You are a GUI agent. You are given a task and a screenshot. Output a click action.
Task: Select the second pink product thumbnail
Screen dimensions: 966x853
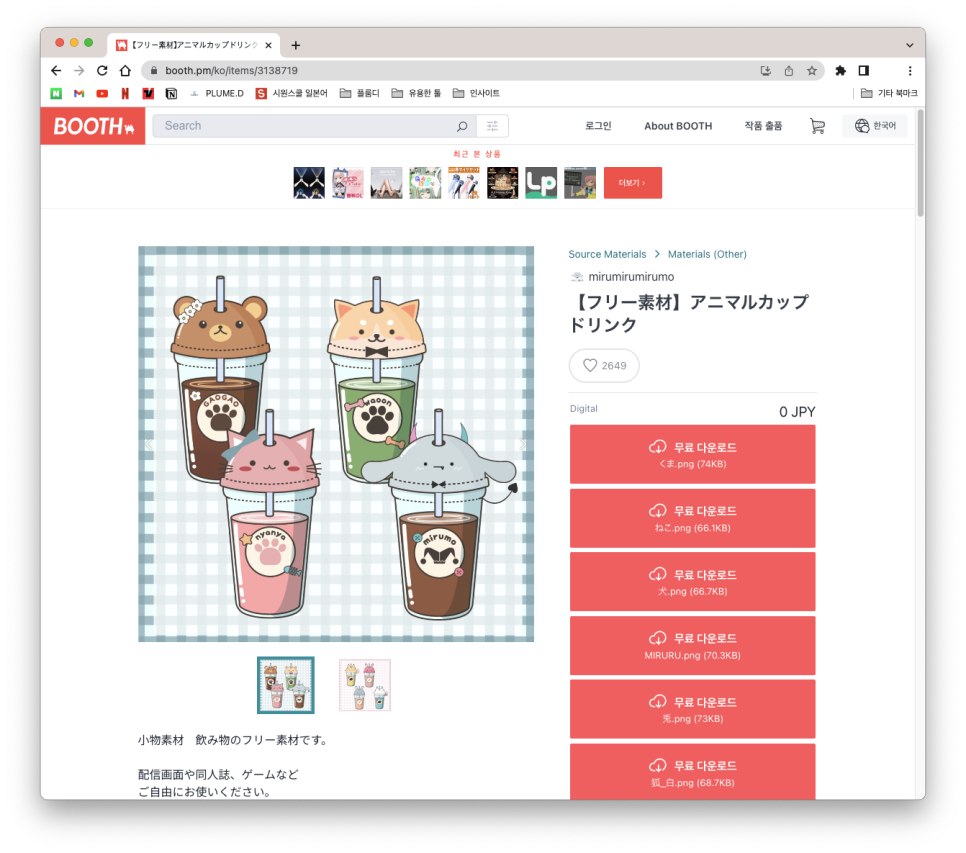coord(365,685)
